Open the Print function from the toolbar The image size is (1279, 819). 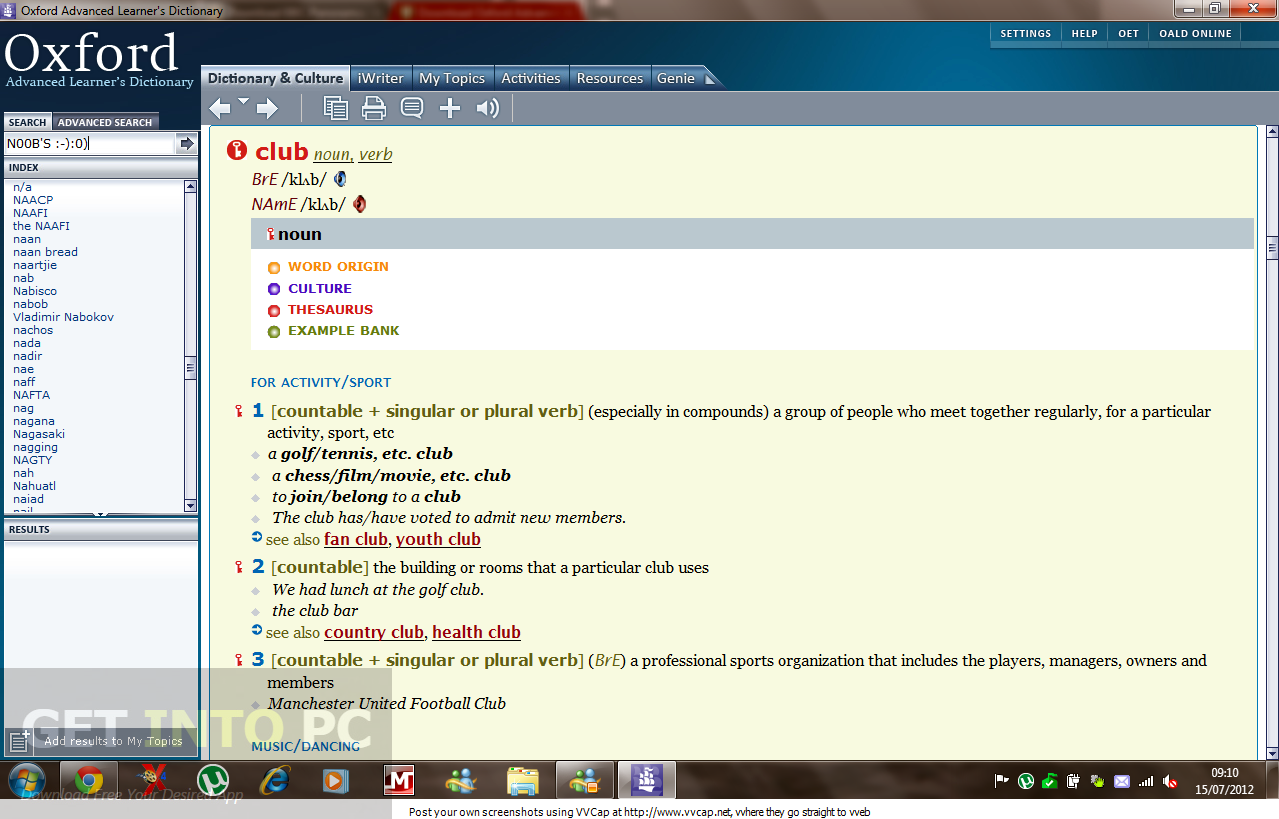pyautogui.click(x=373, y=107)
